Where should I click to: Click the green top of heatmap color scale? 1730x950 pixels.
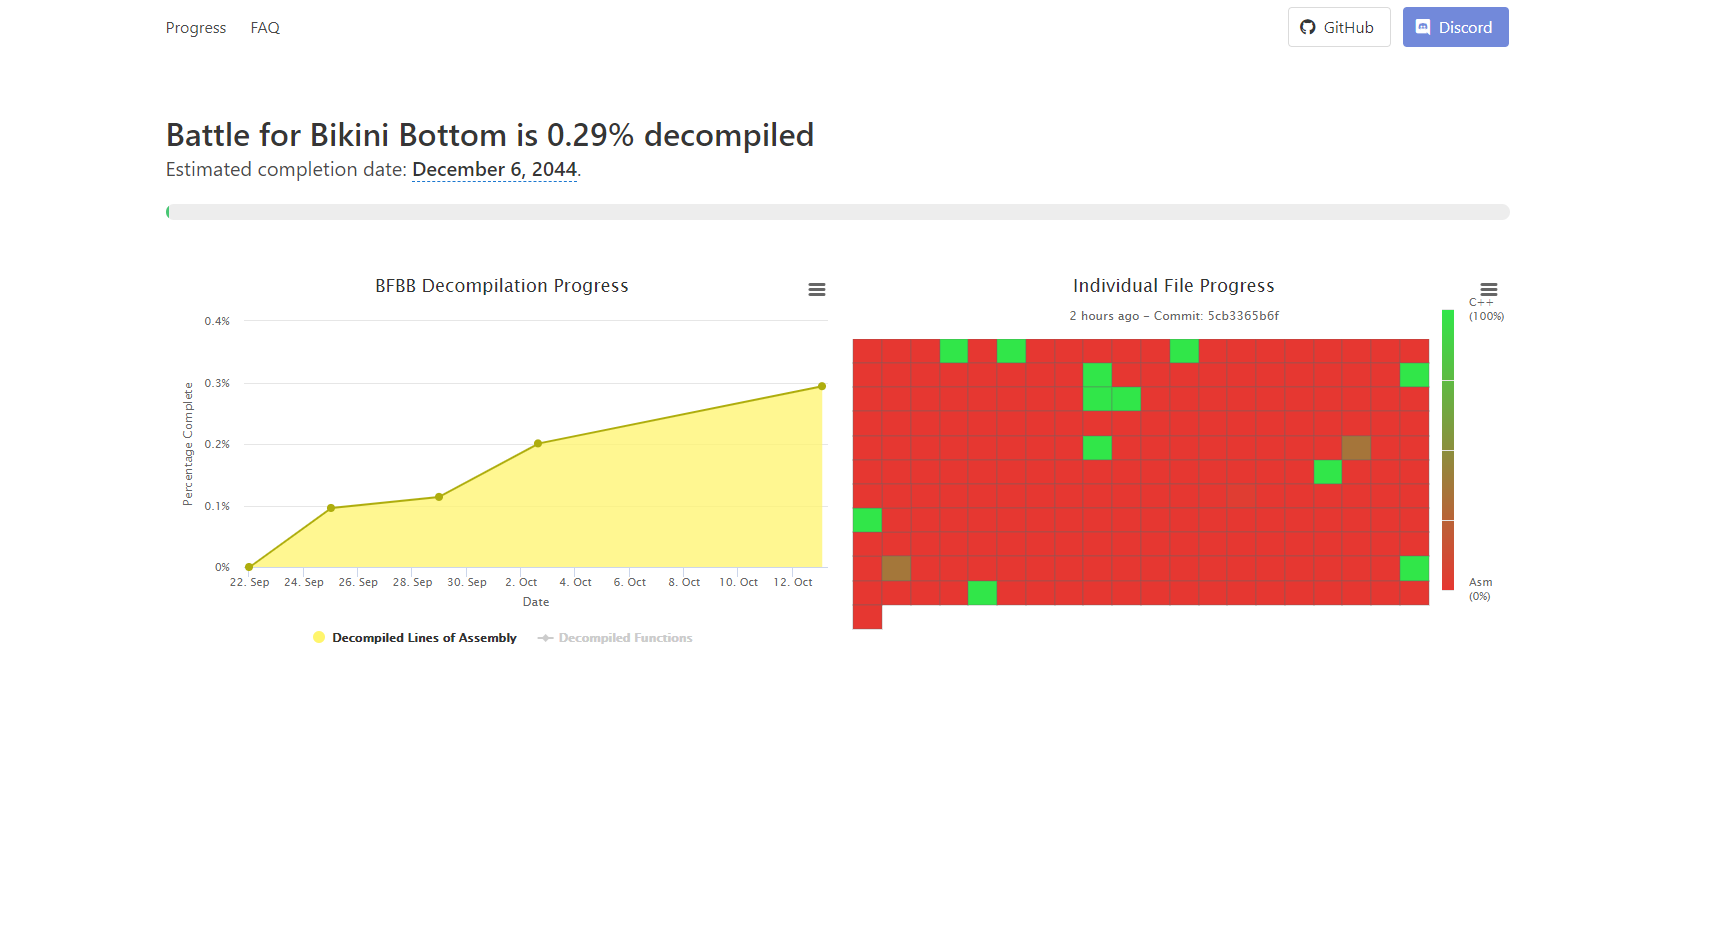point(1448,344)
